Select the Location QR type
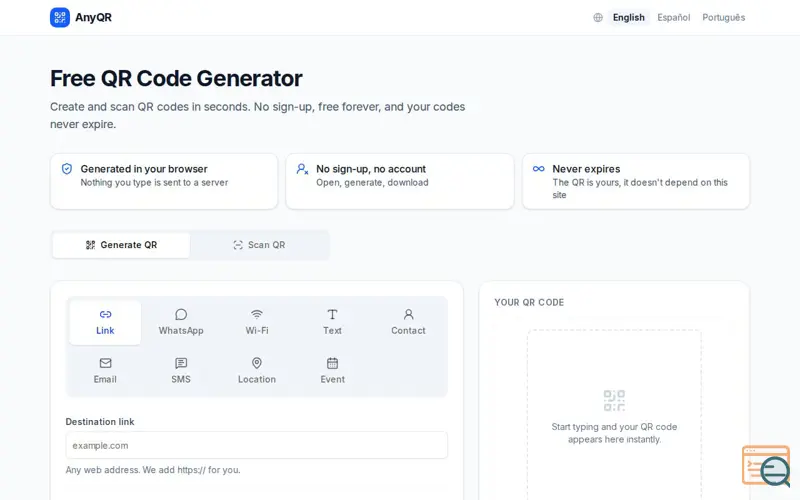 coord(257,371)
